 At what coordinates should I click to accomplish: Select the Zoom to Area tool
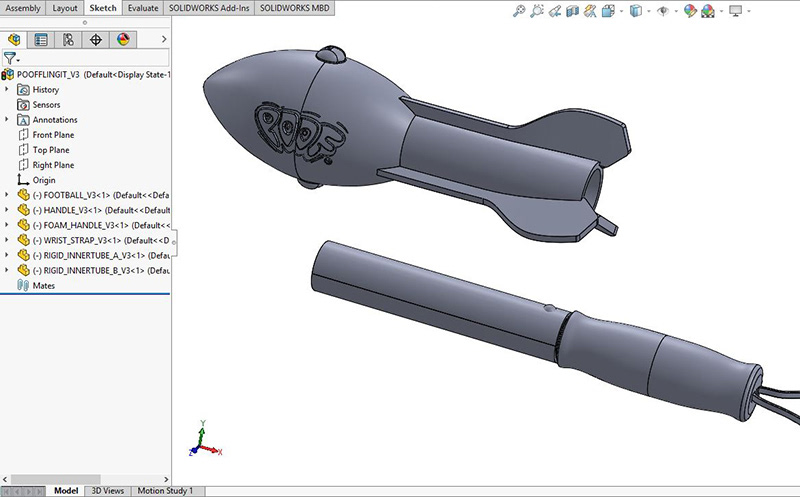point(539,11)
